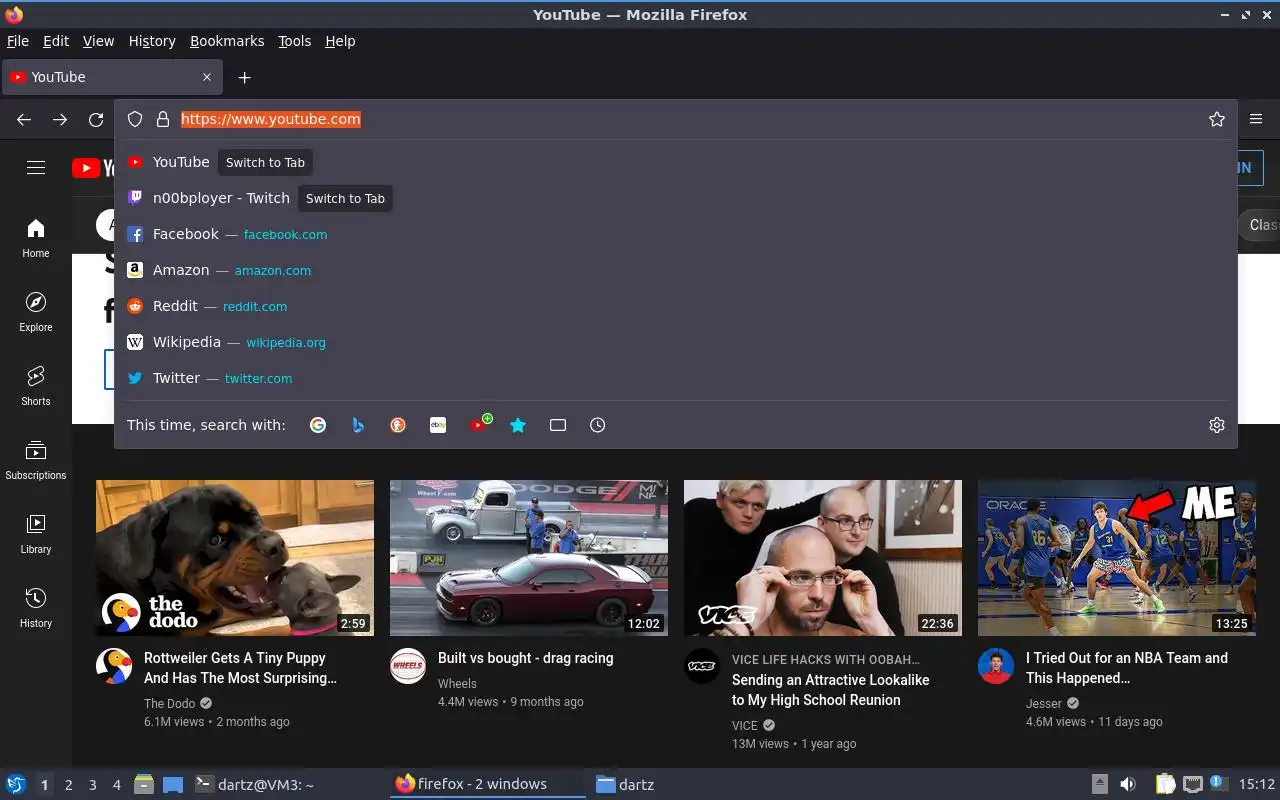
Task: Open the taskbar application launcher menu
Action: [x=16, y=785]
